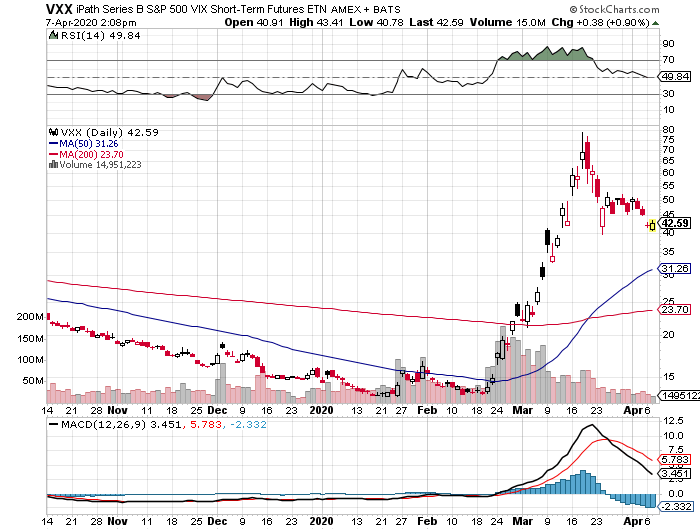Click the VXX ticker symbol title

pyautogui.click(x=59, y=9)
